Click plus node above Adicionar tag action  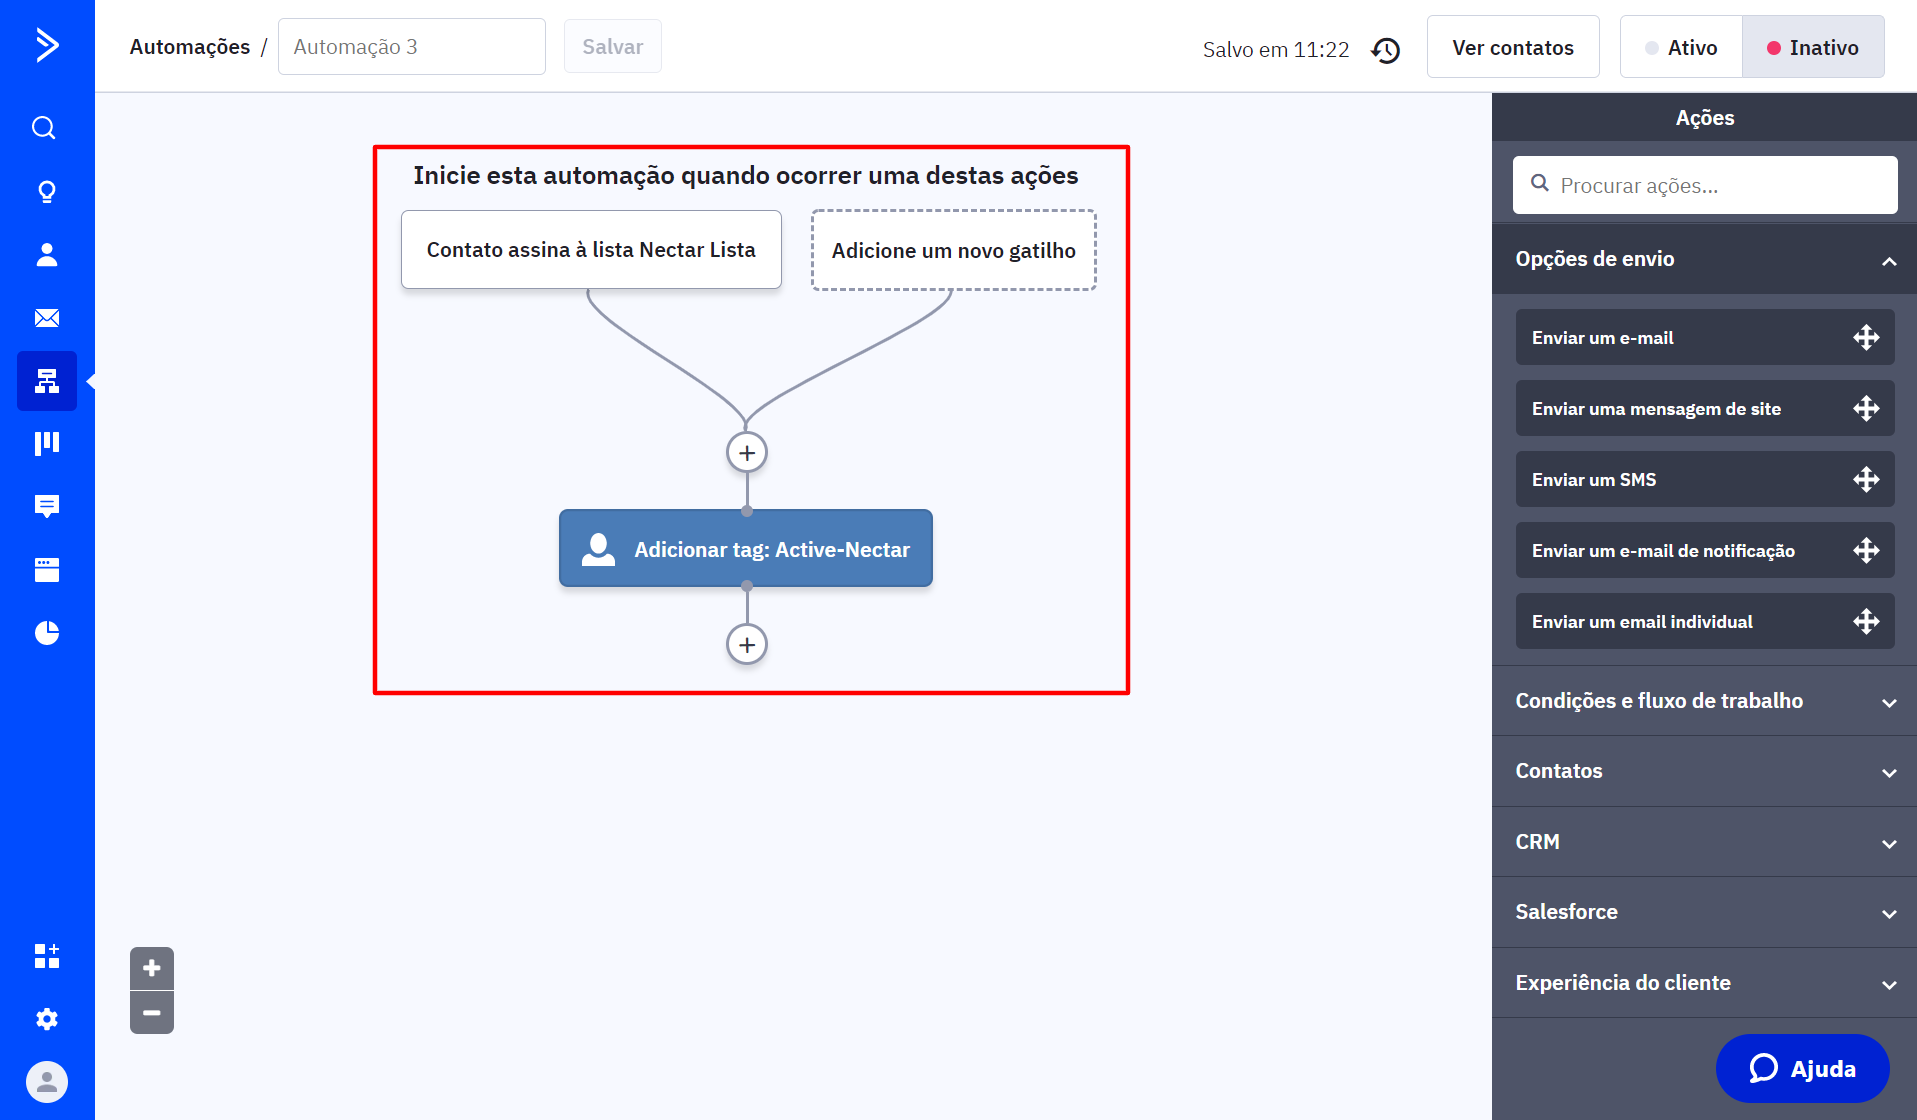747,453
